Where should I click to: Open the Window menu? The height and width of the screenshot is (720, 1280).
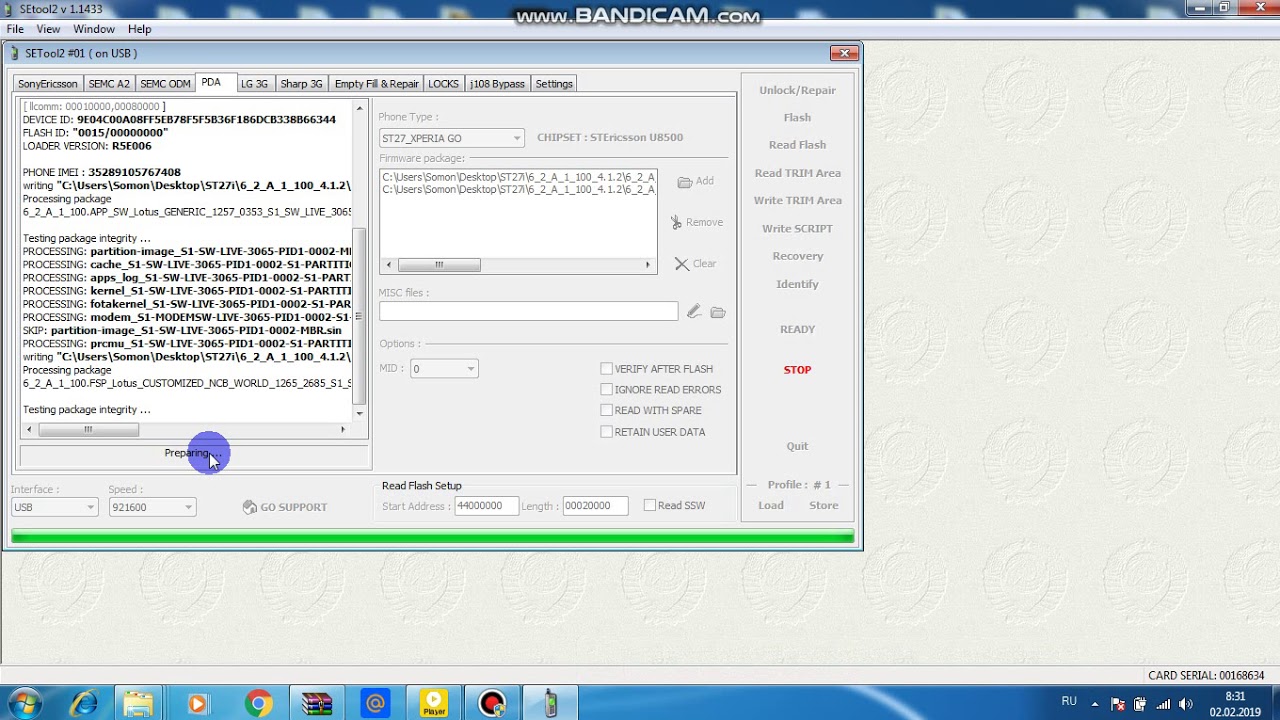94,29
